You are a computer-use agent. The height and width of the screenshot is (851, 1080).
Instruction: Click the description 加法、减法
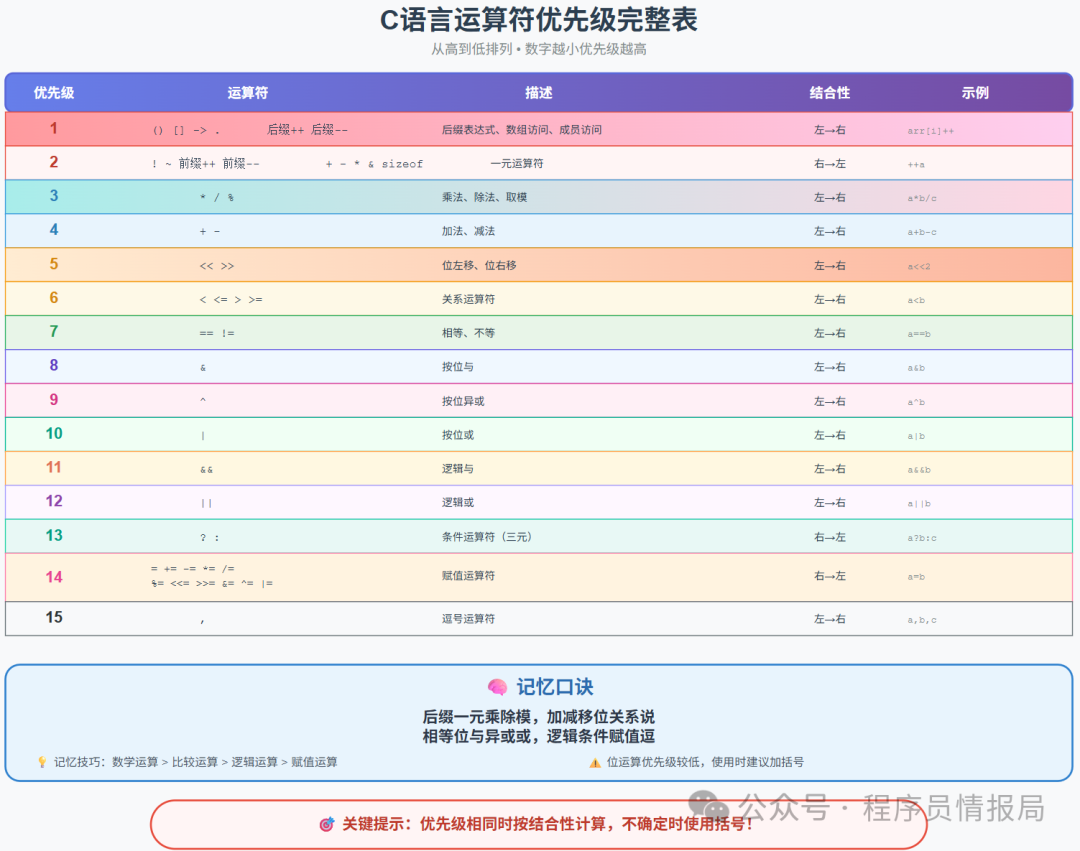tap(468, 231)
